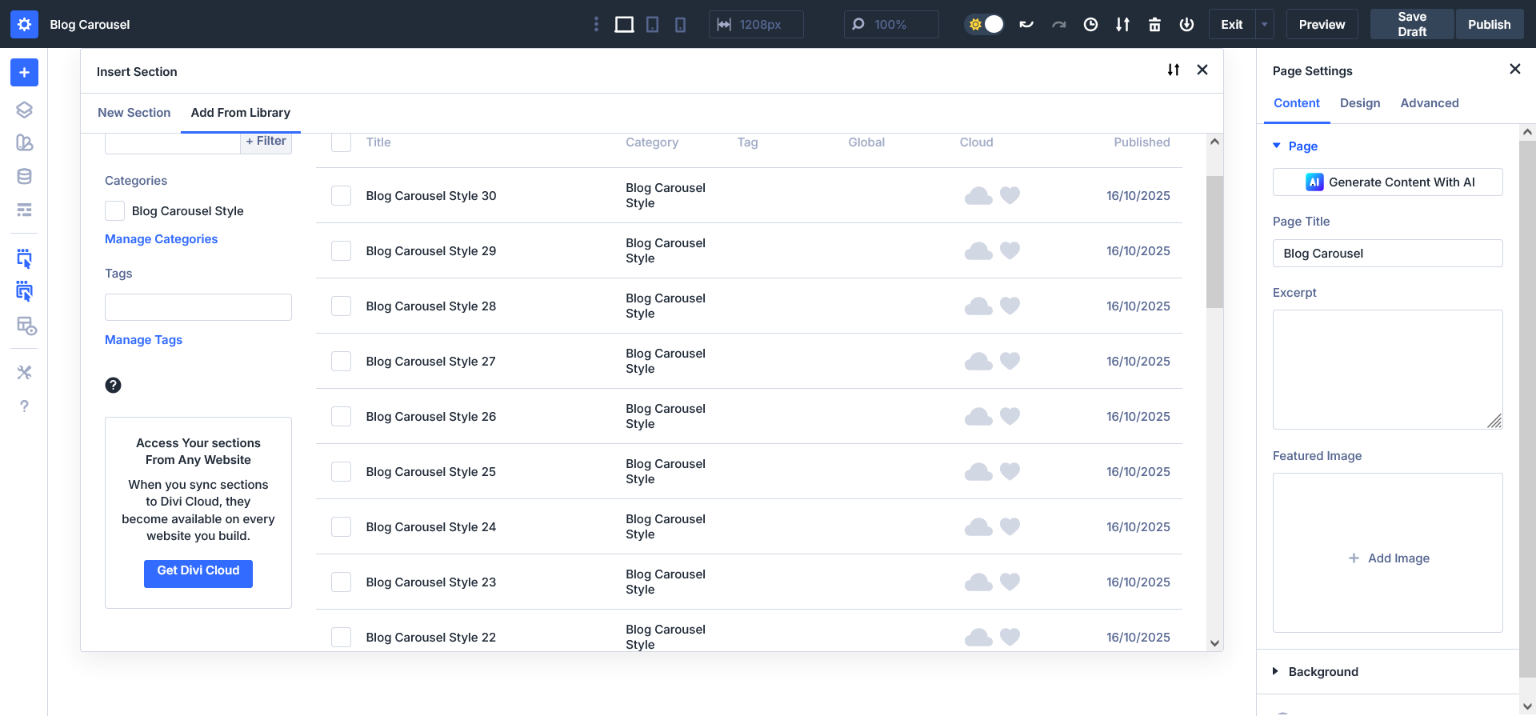Click the Excerpt text area
The width and height of the screenshot is (1536, 716).
[1388, 369]
